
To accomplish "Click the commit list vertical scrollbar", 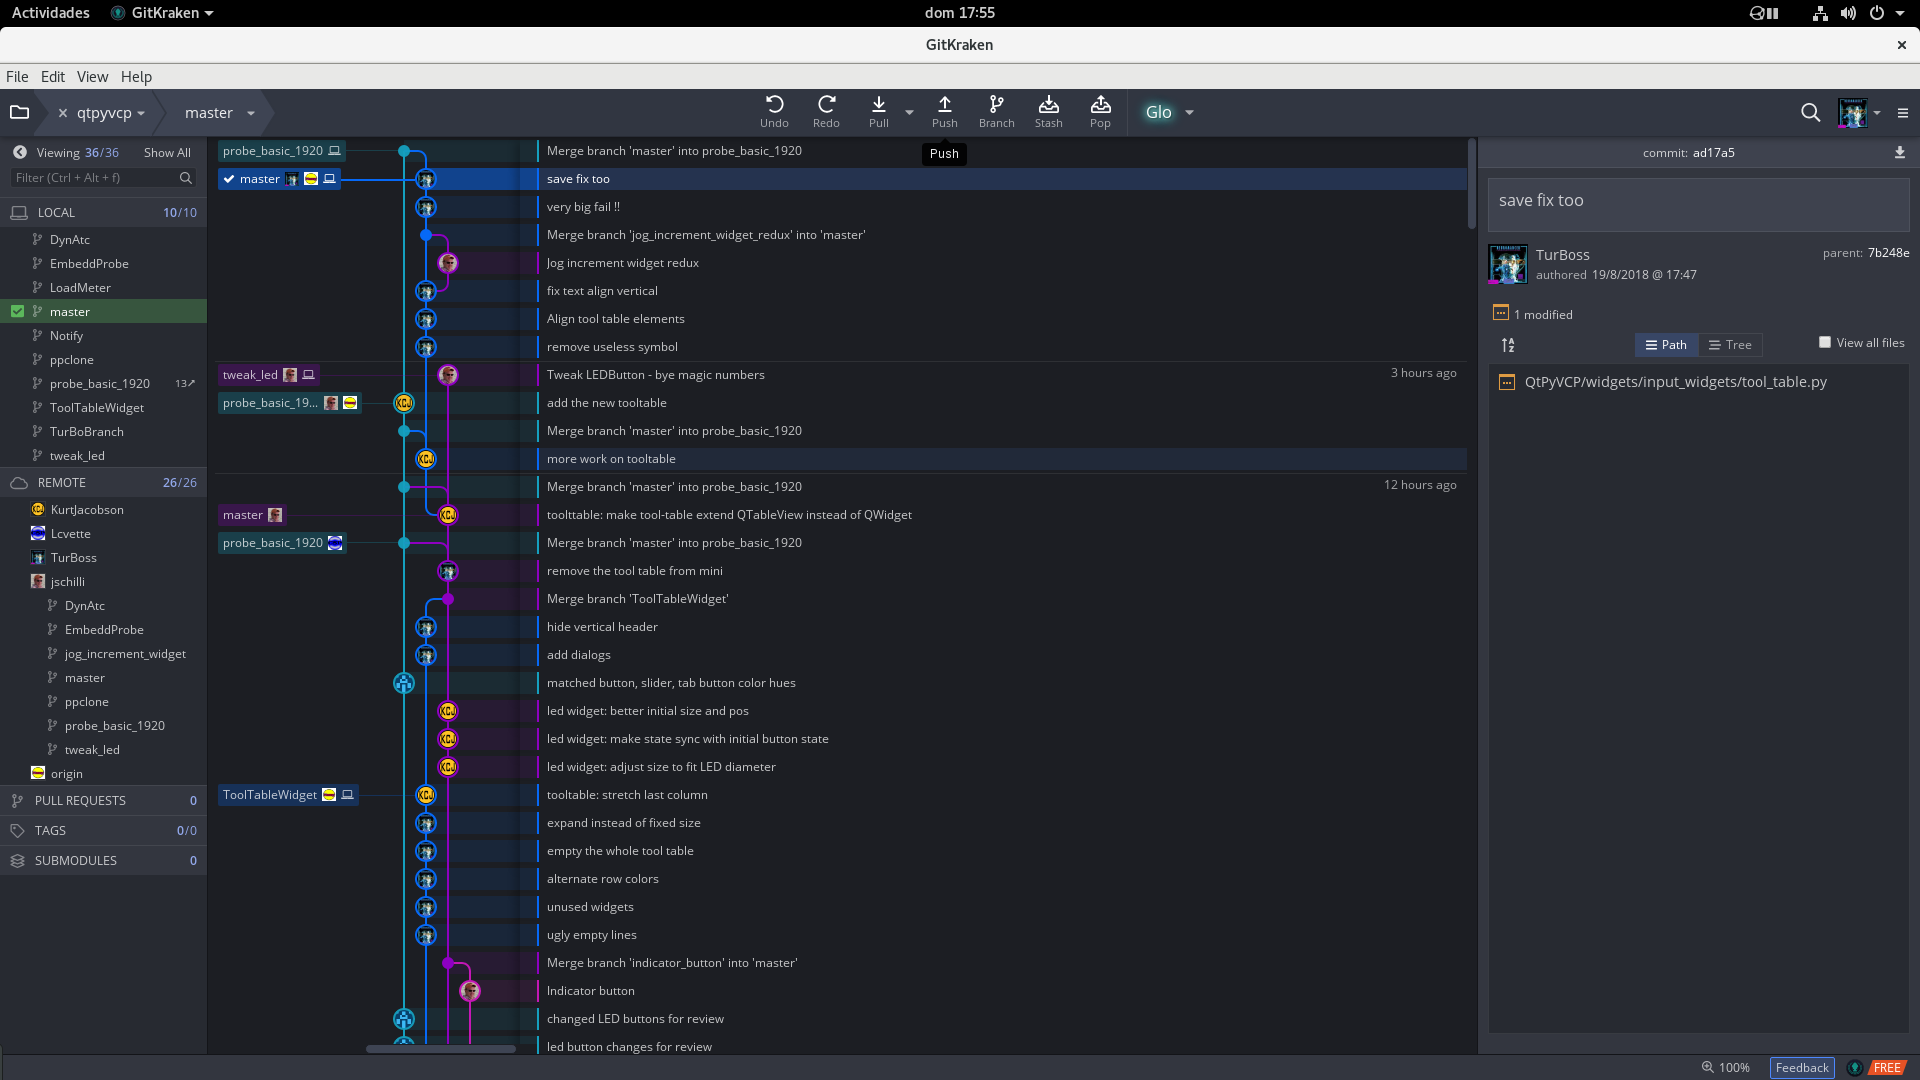I will coord(1472,183).
